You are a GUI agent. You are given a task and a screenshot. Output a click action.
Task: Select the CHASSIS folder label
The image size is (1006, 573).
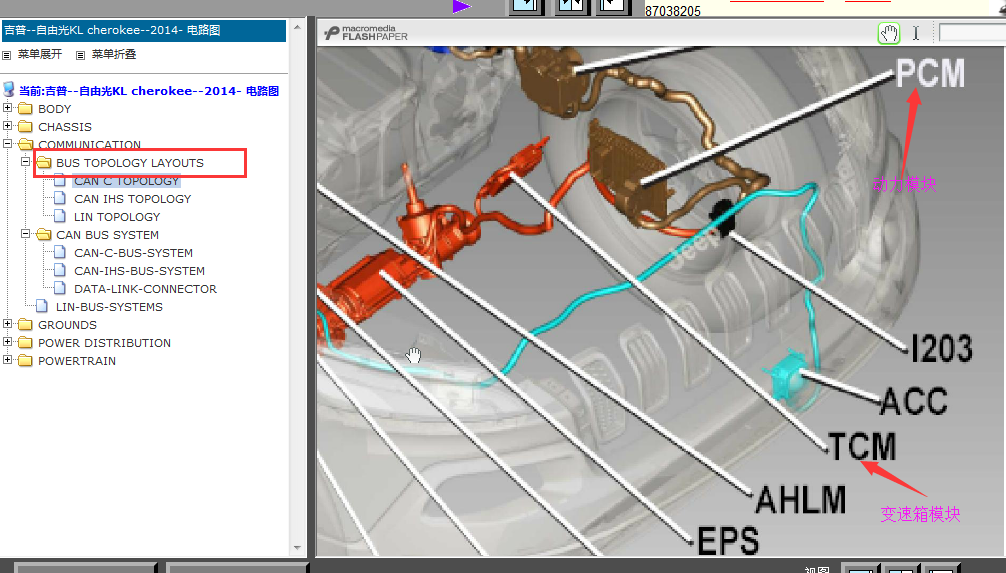(65, 127)
